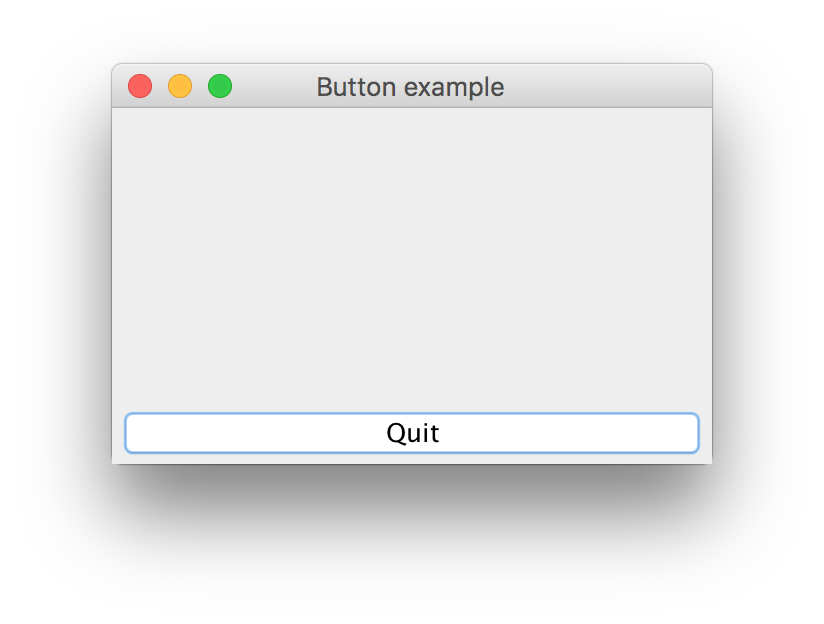The image size is (824, 624).
Task: Activate the focused Quit button
Action: (x=412, y=433)
